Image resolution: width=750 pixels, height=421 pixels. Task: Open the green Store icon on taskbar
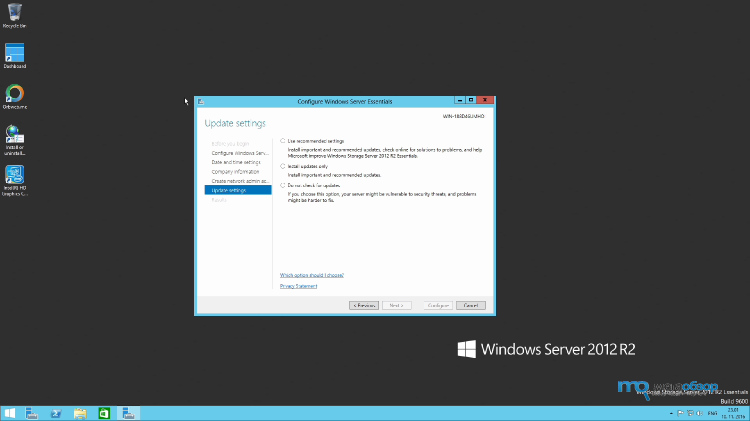[104, 413]
